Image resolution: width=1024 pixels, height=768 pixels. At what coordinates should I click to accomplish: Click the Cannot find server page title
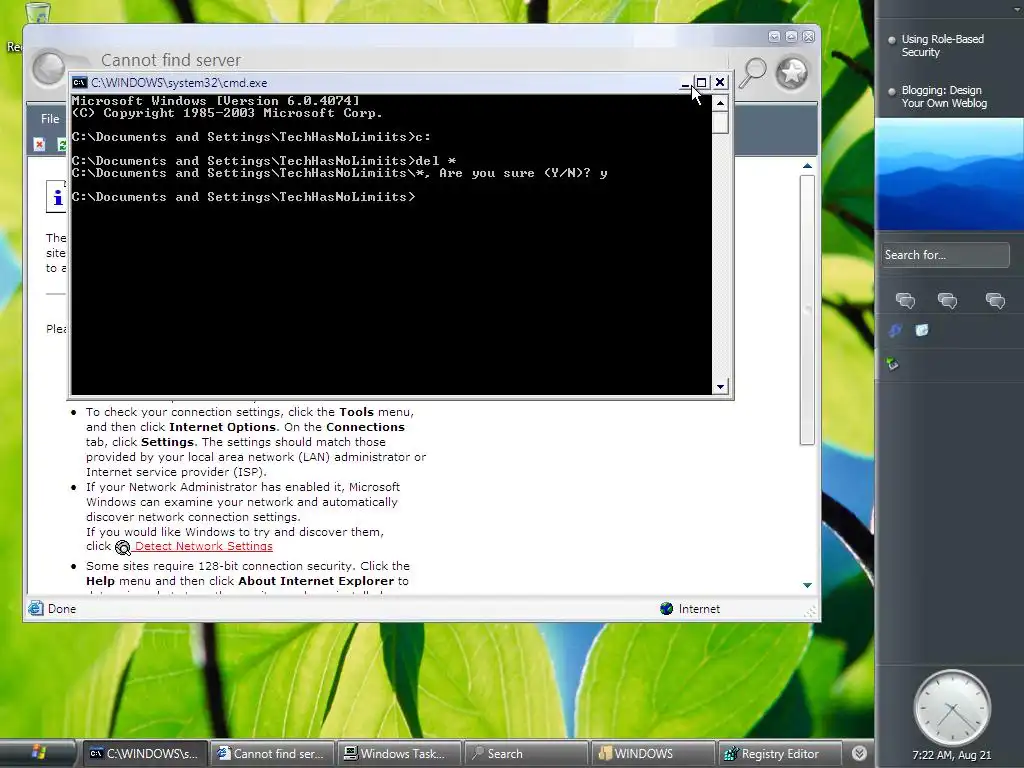point(171,60)
